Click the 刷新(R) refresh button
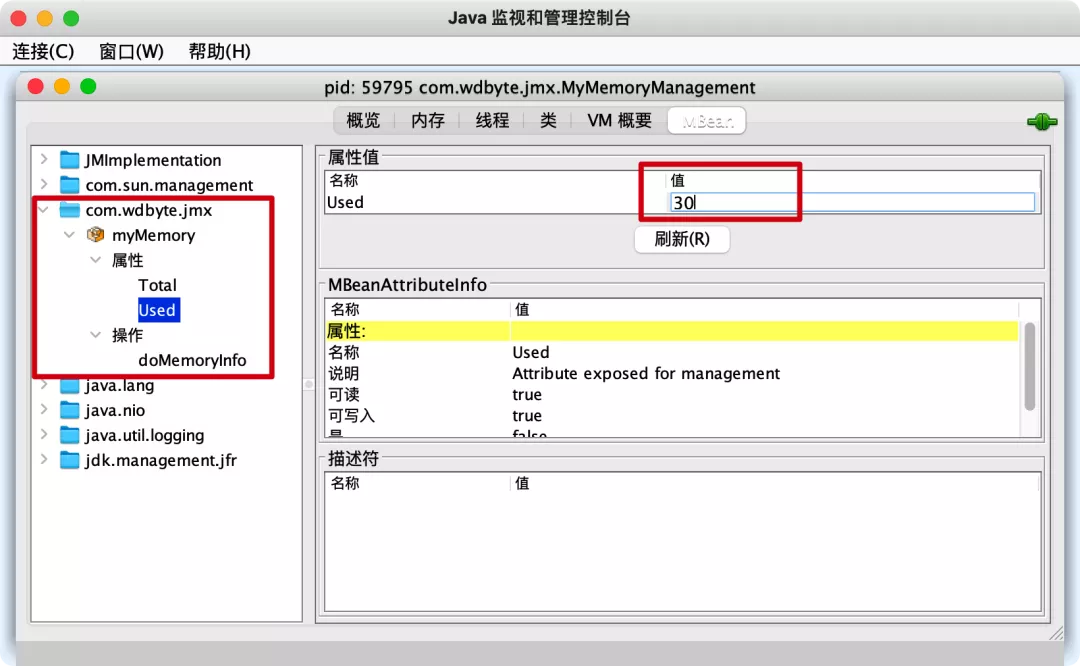The image size is (1080, 666). coord(682,239)
